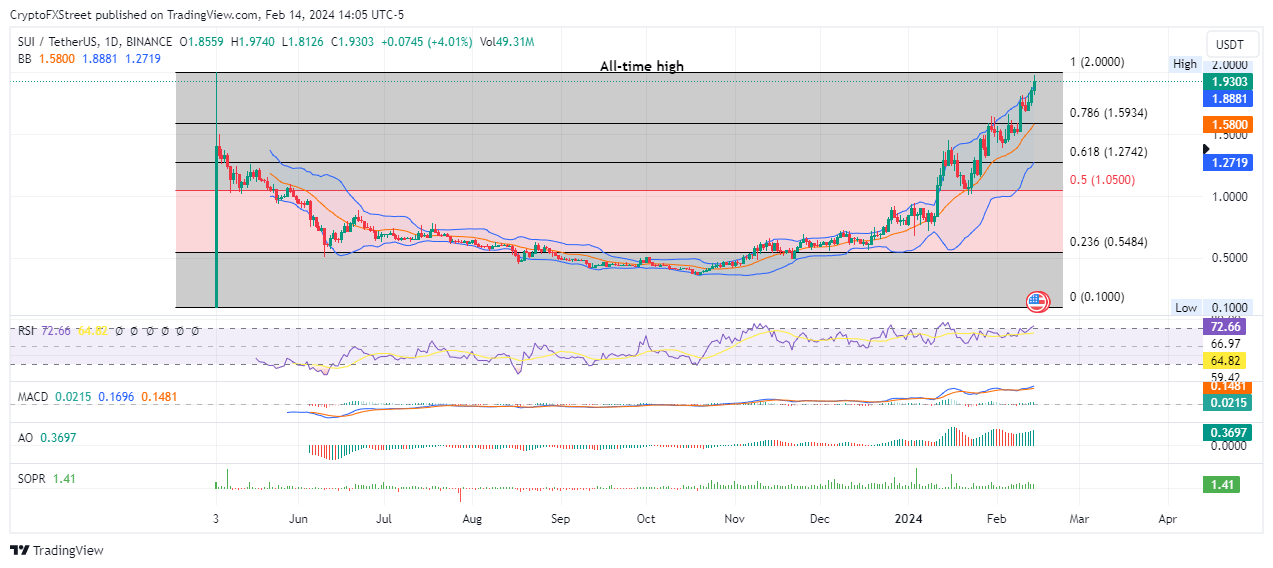Click the purple 72.66 RSI value tag

pyautogui.click(x=1225, y=327)
